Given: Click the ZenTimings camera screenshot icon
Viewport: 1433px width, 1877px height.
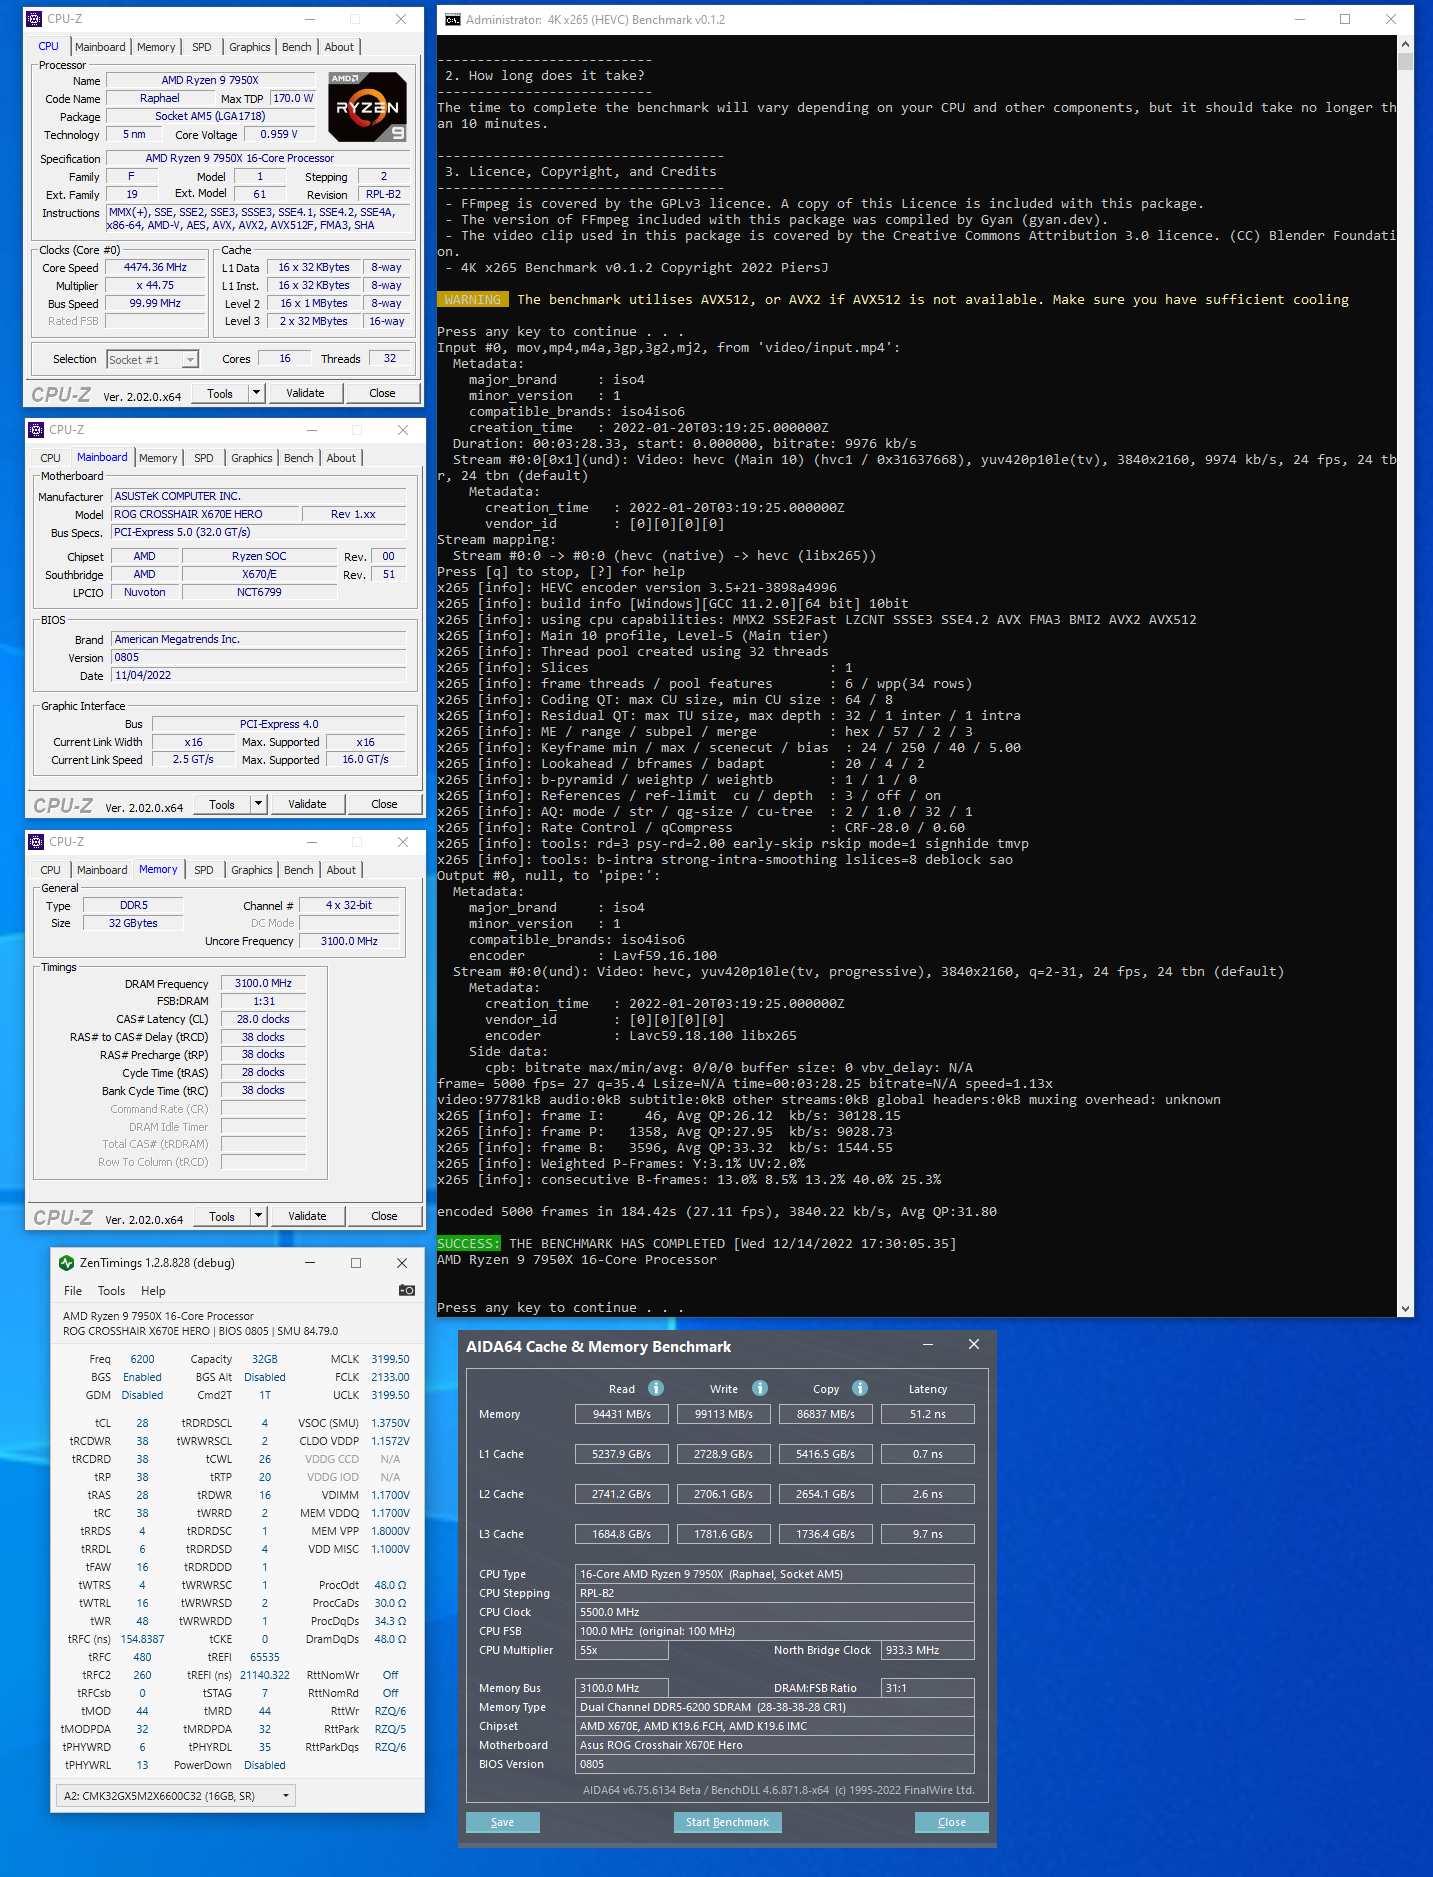Looking at the screenshot, I should click(x=406, y=1290).
